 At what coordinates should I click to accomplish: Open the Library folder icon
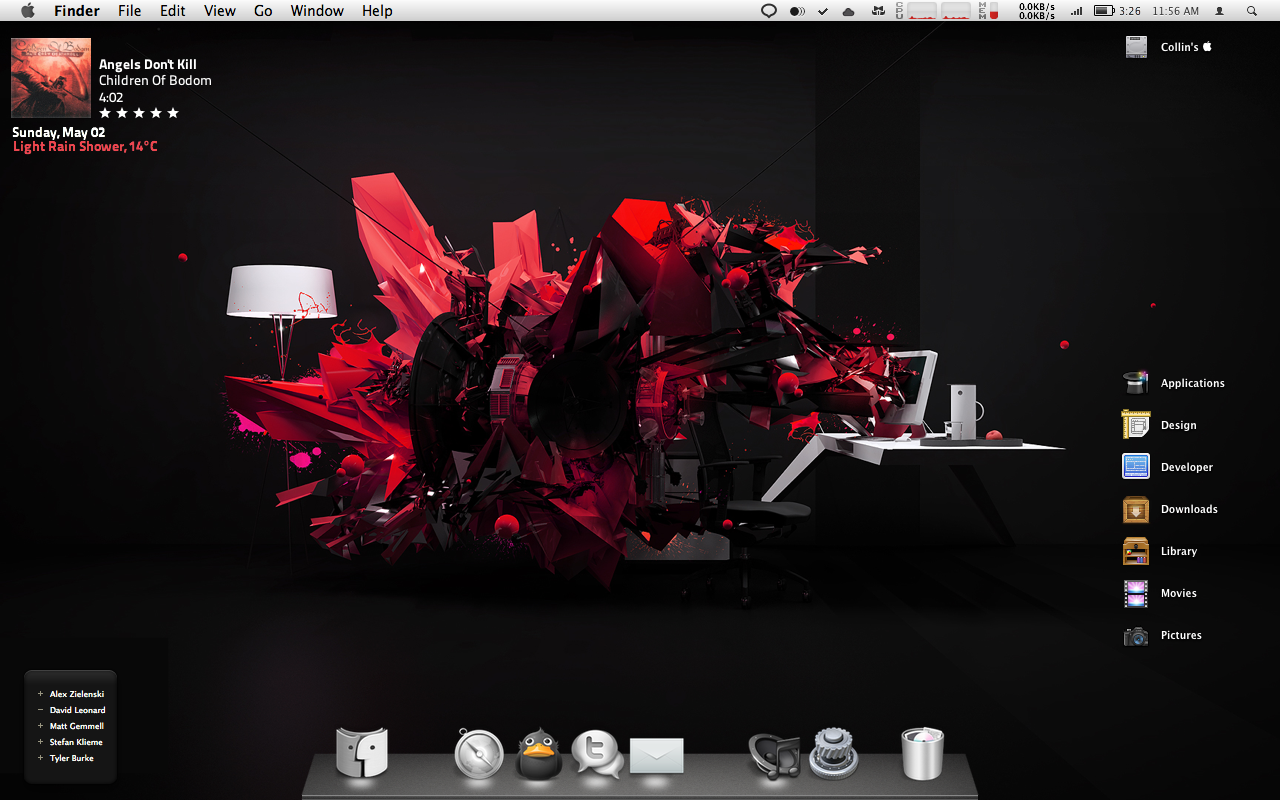point(1136,551)
